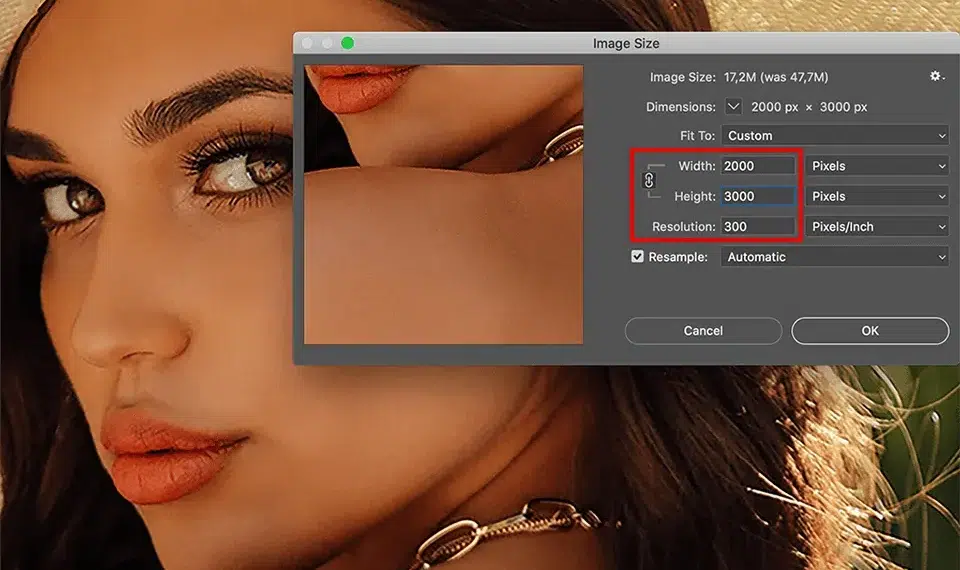Uncheck the Resample checkbox
The width and height of the screenshot is (960, 570).
tap(637, 257)
